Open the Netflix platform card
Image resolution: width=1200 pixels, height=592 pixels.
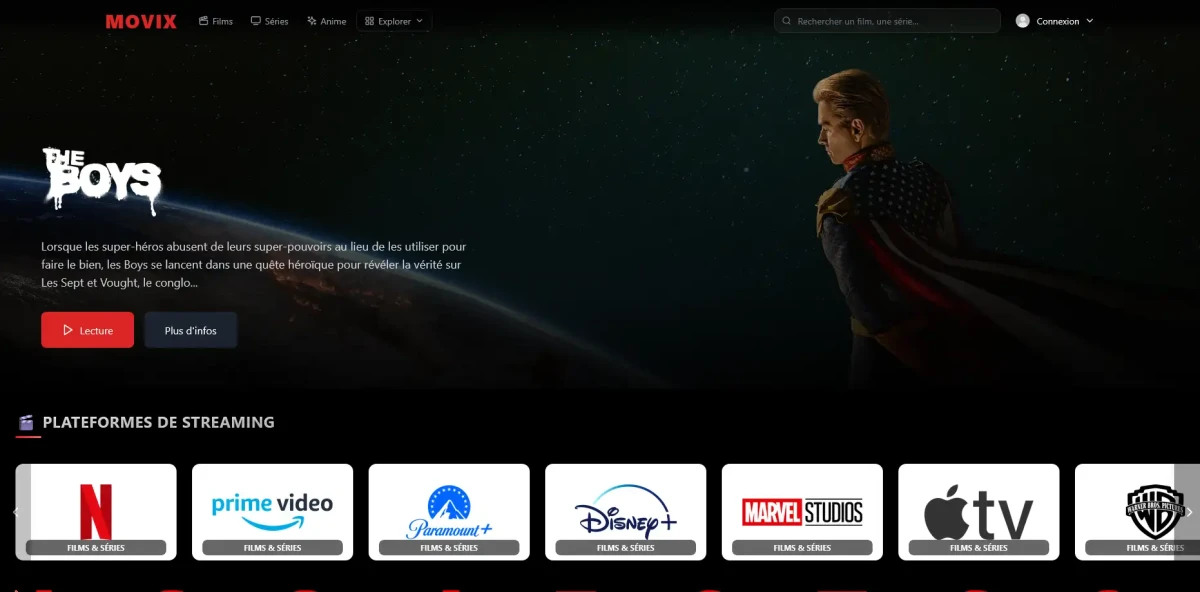[x=96, y=512]
